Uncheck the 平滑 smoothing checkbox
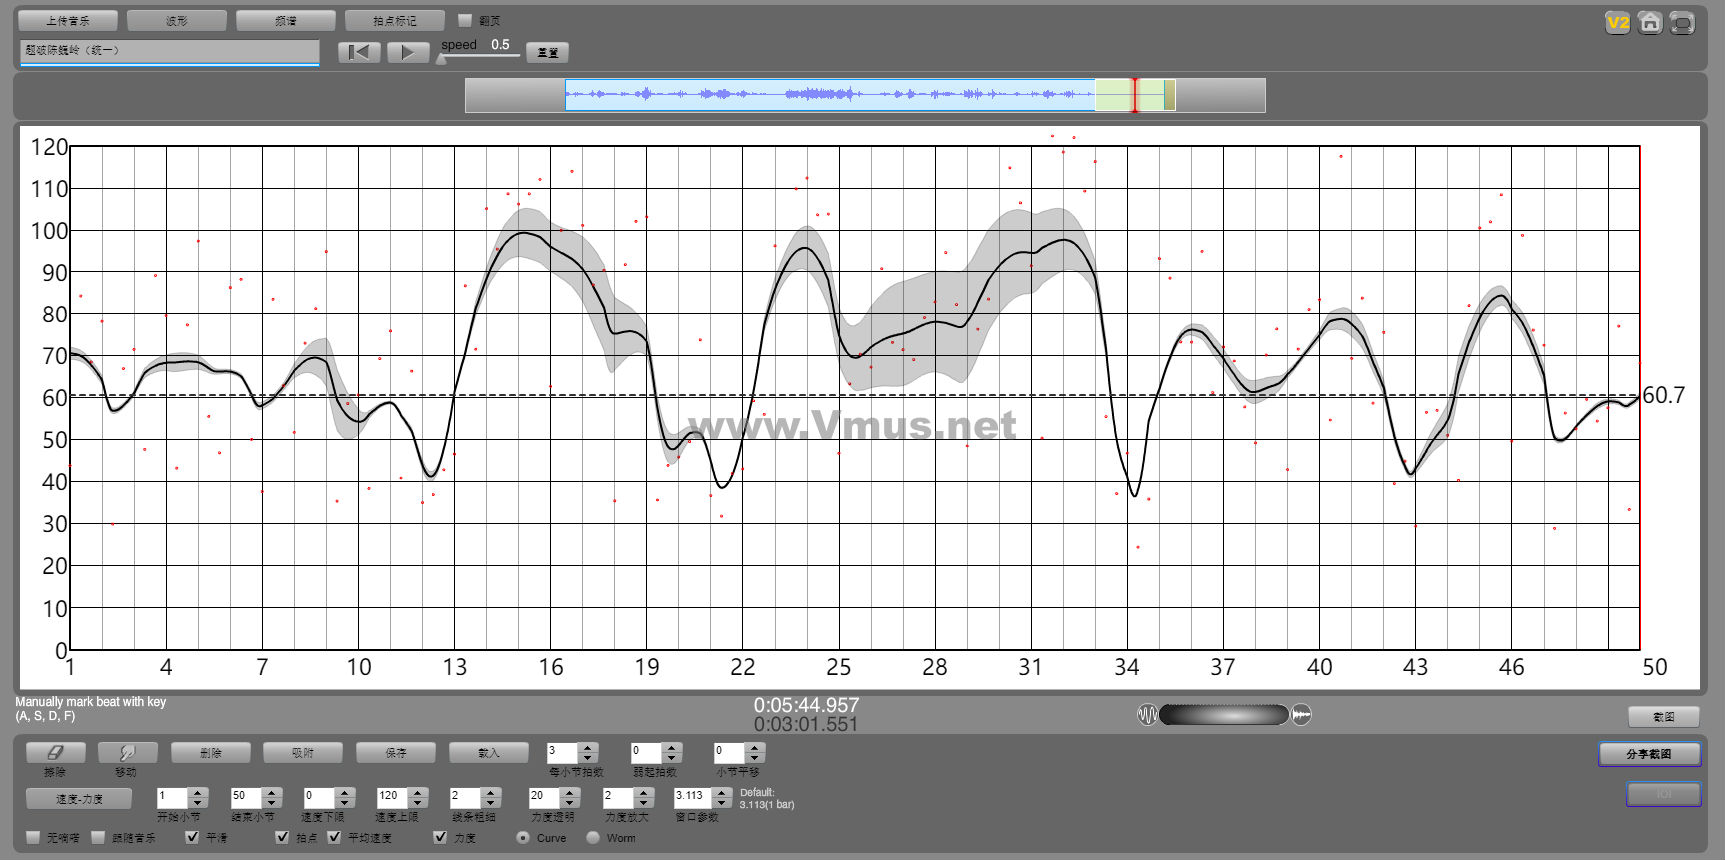This screenshot has height=860, width=1725. [192, 837]
